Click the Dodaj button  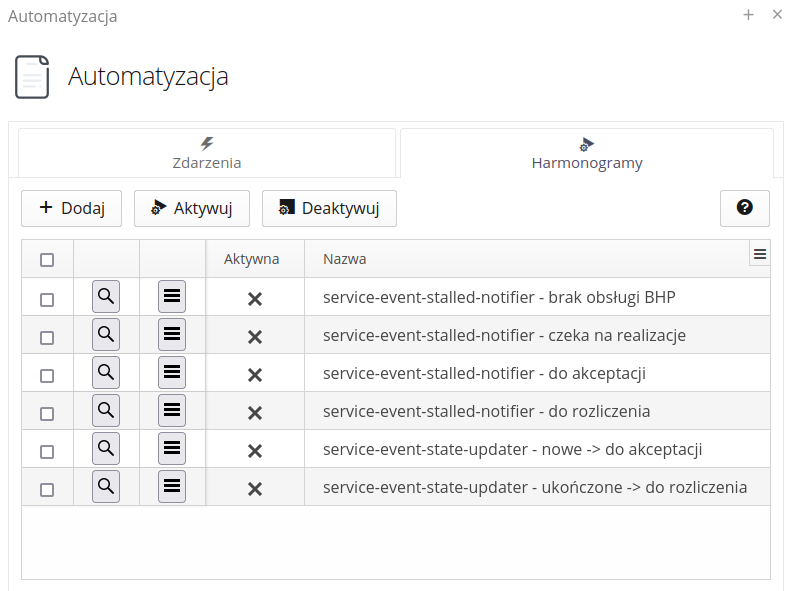coord(71,208)
